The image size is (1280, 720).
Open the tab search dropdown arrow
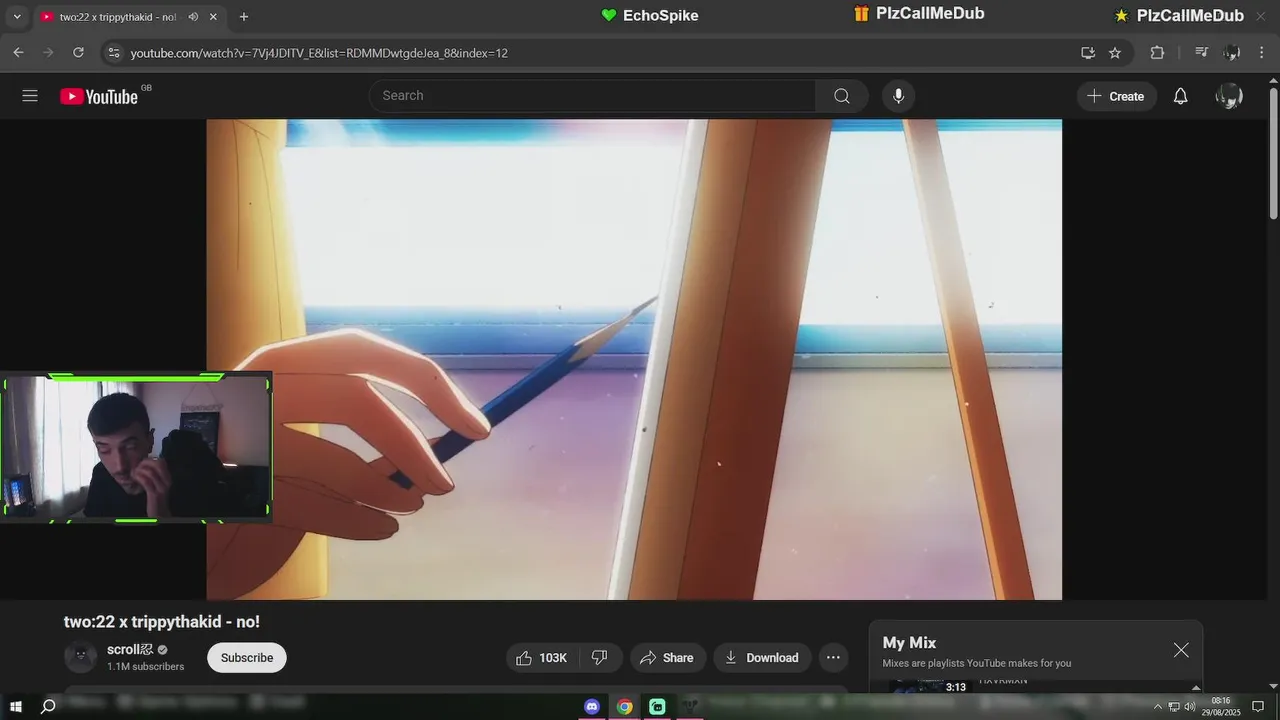click(16, 17)
